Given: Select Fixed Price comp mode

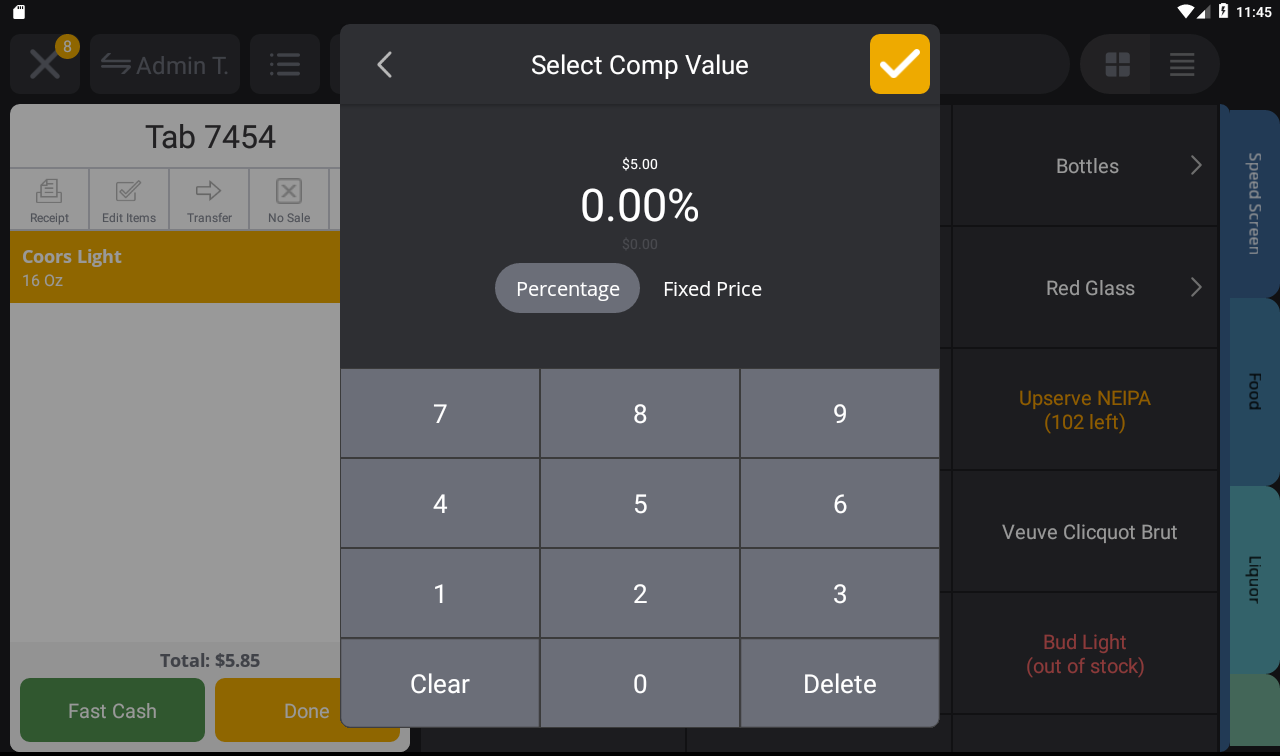Looking at the screenshot, I should pos(713,288).
